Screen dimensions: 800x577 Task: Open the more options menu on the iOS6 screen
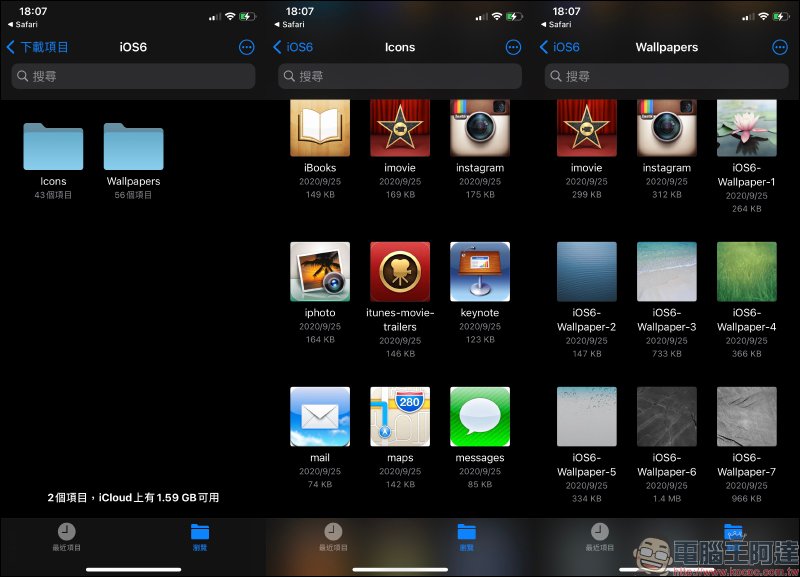pos(247,47)
